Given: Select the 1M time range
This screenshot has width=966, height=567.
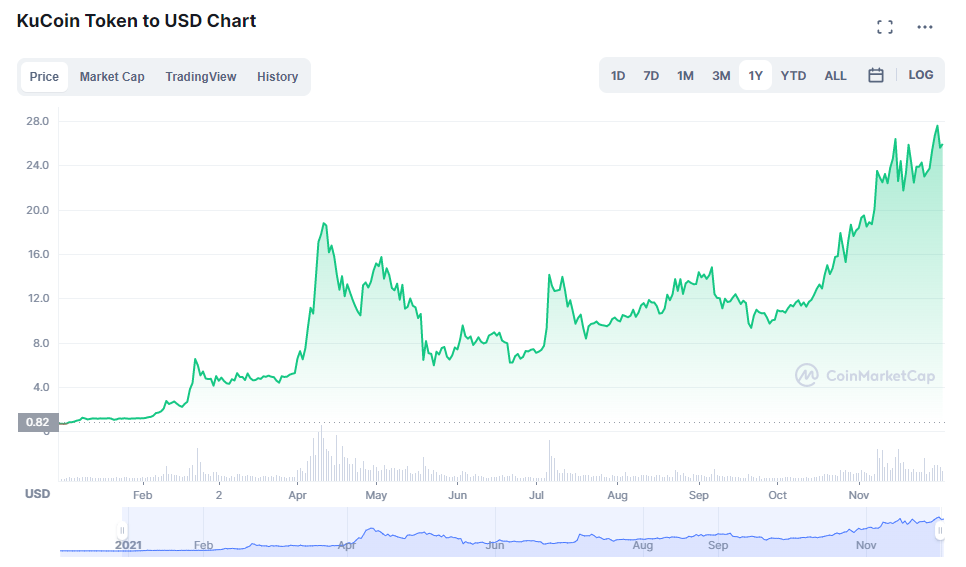Looking at the screenshot, I should click(x=685, y=75).
